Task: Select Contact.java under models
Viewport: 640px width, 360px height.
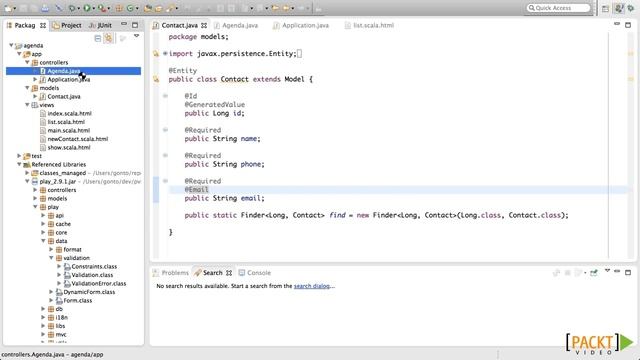Action: point(64,97)
